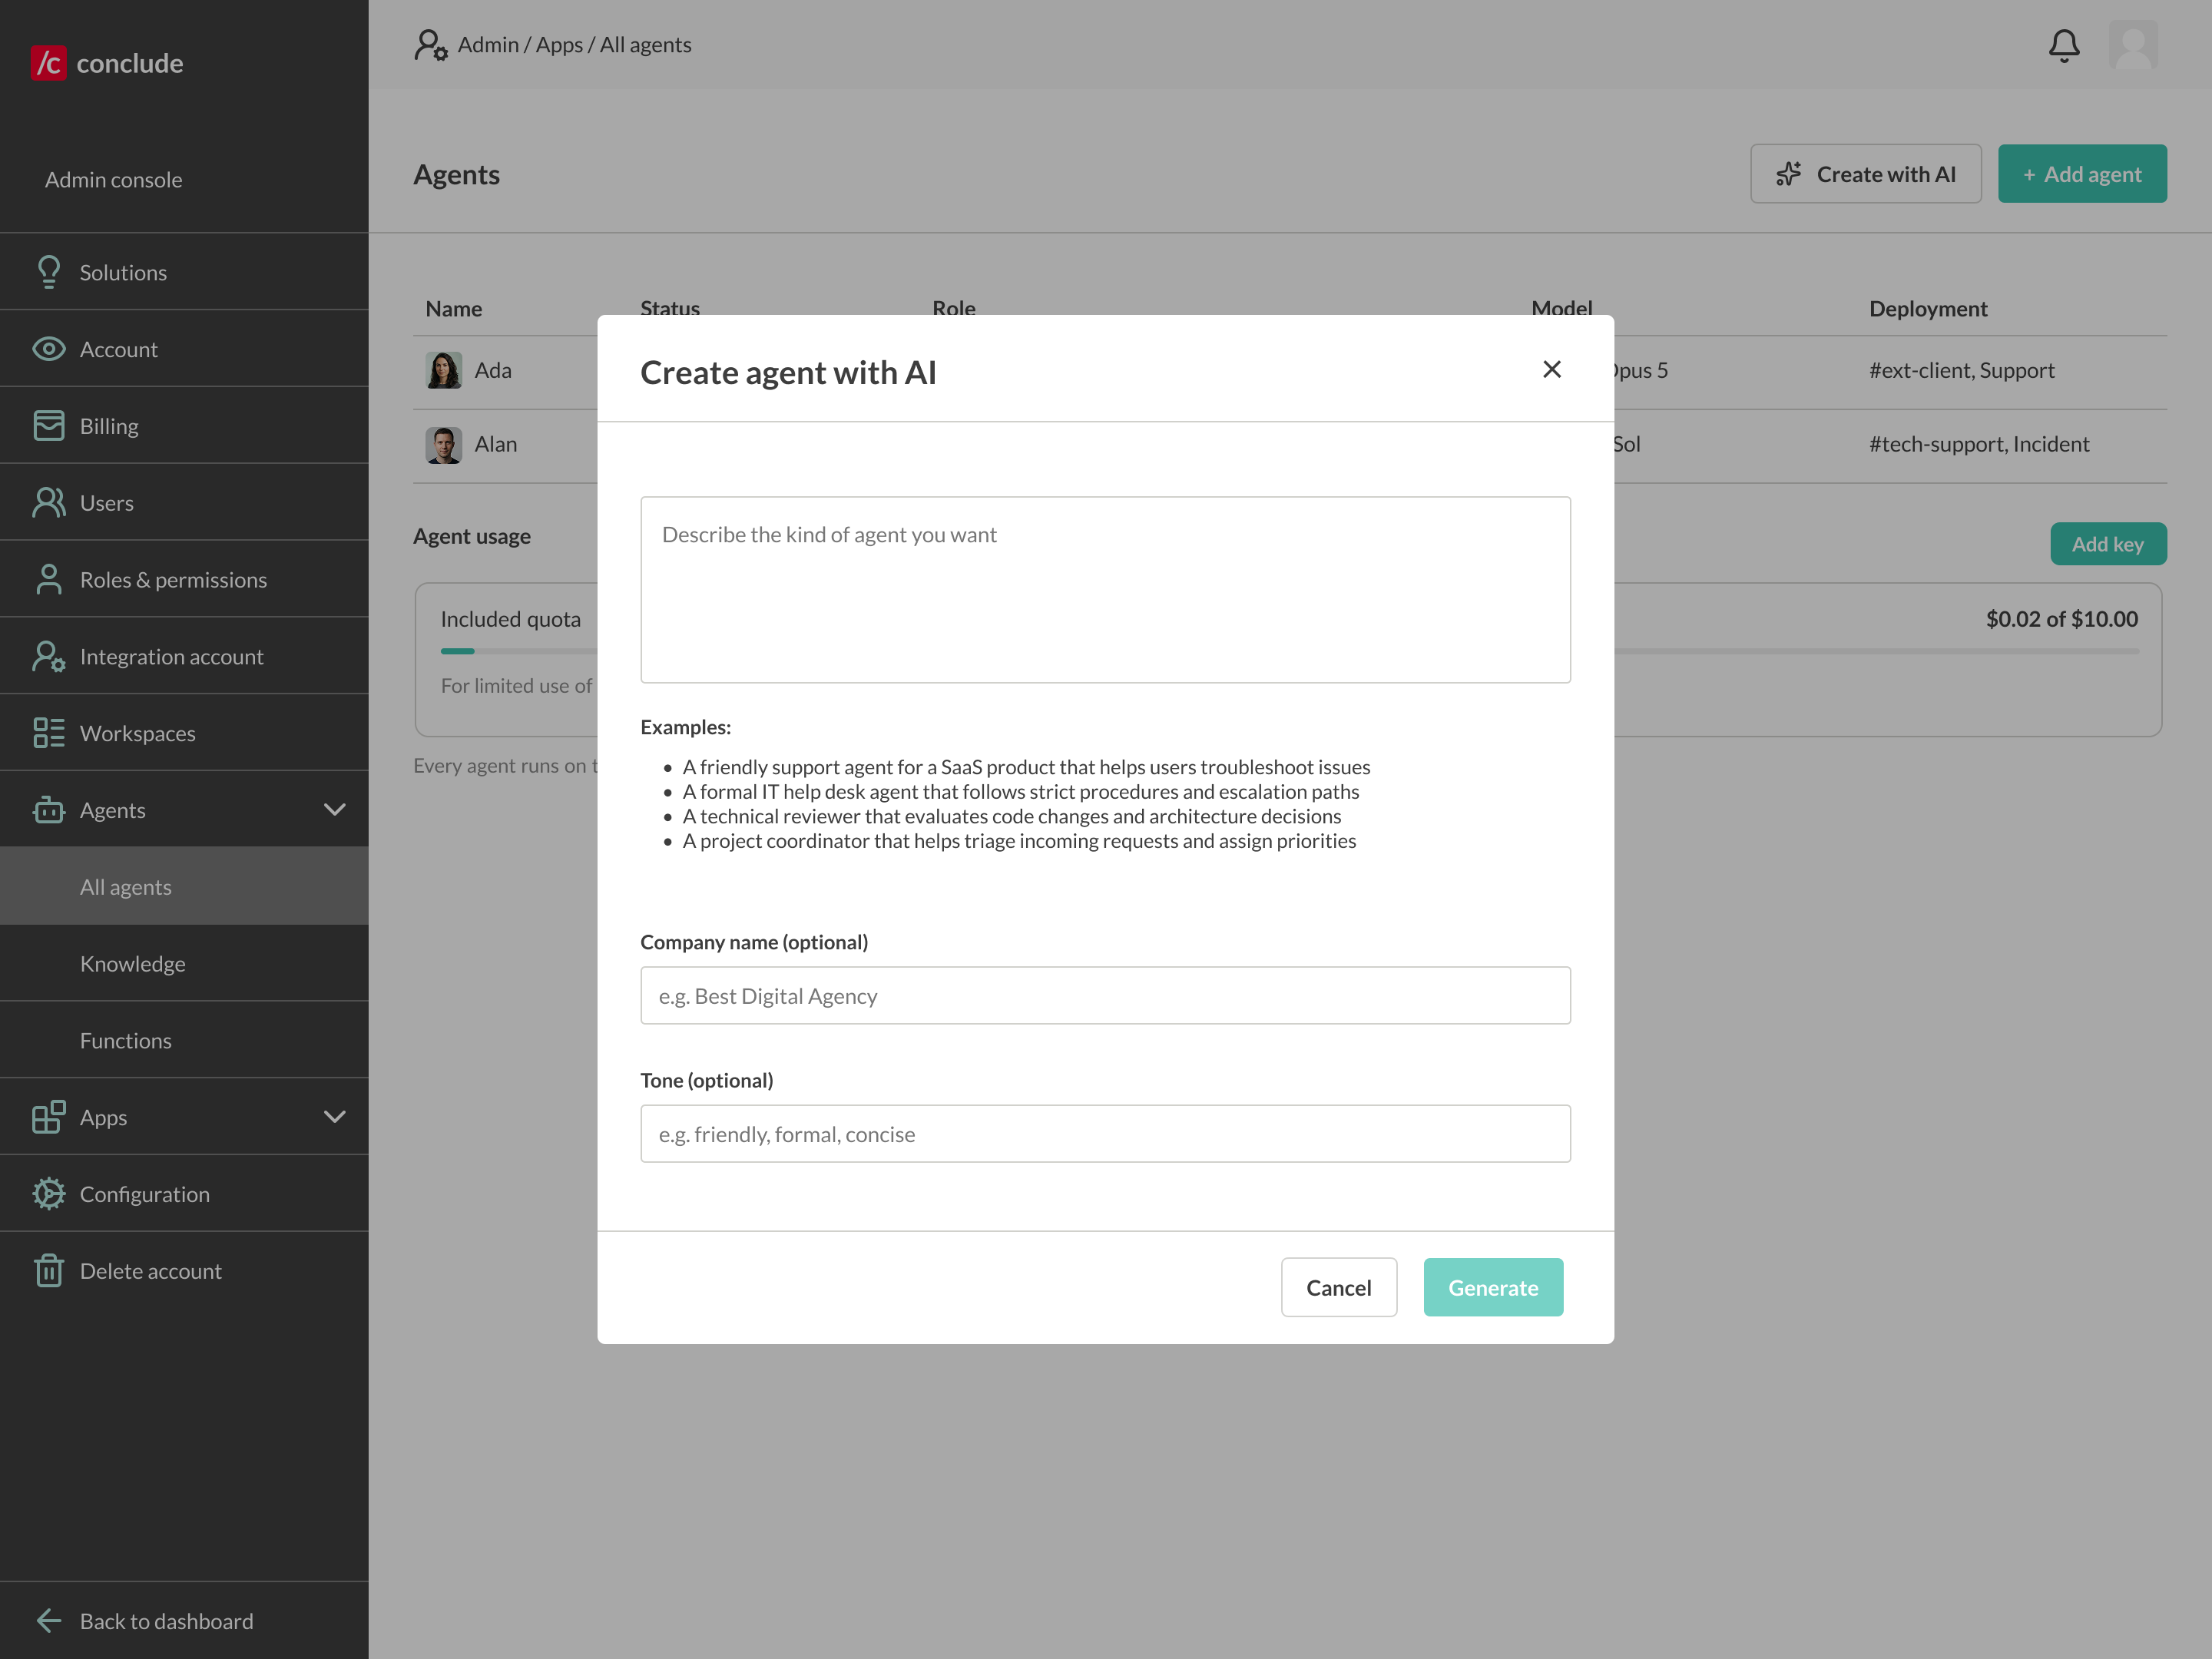
Task: Click the Account eye icon
Action: (x=48, y=349)
